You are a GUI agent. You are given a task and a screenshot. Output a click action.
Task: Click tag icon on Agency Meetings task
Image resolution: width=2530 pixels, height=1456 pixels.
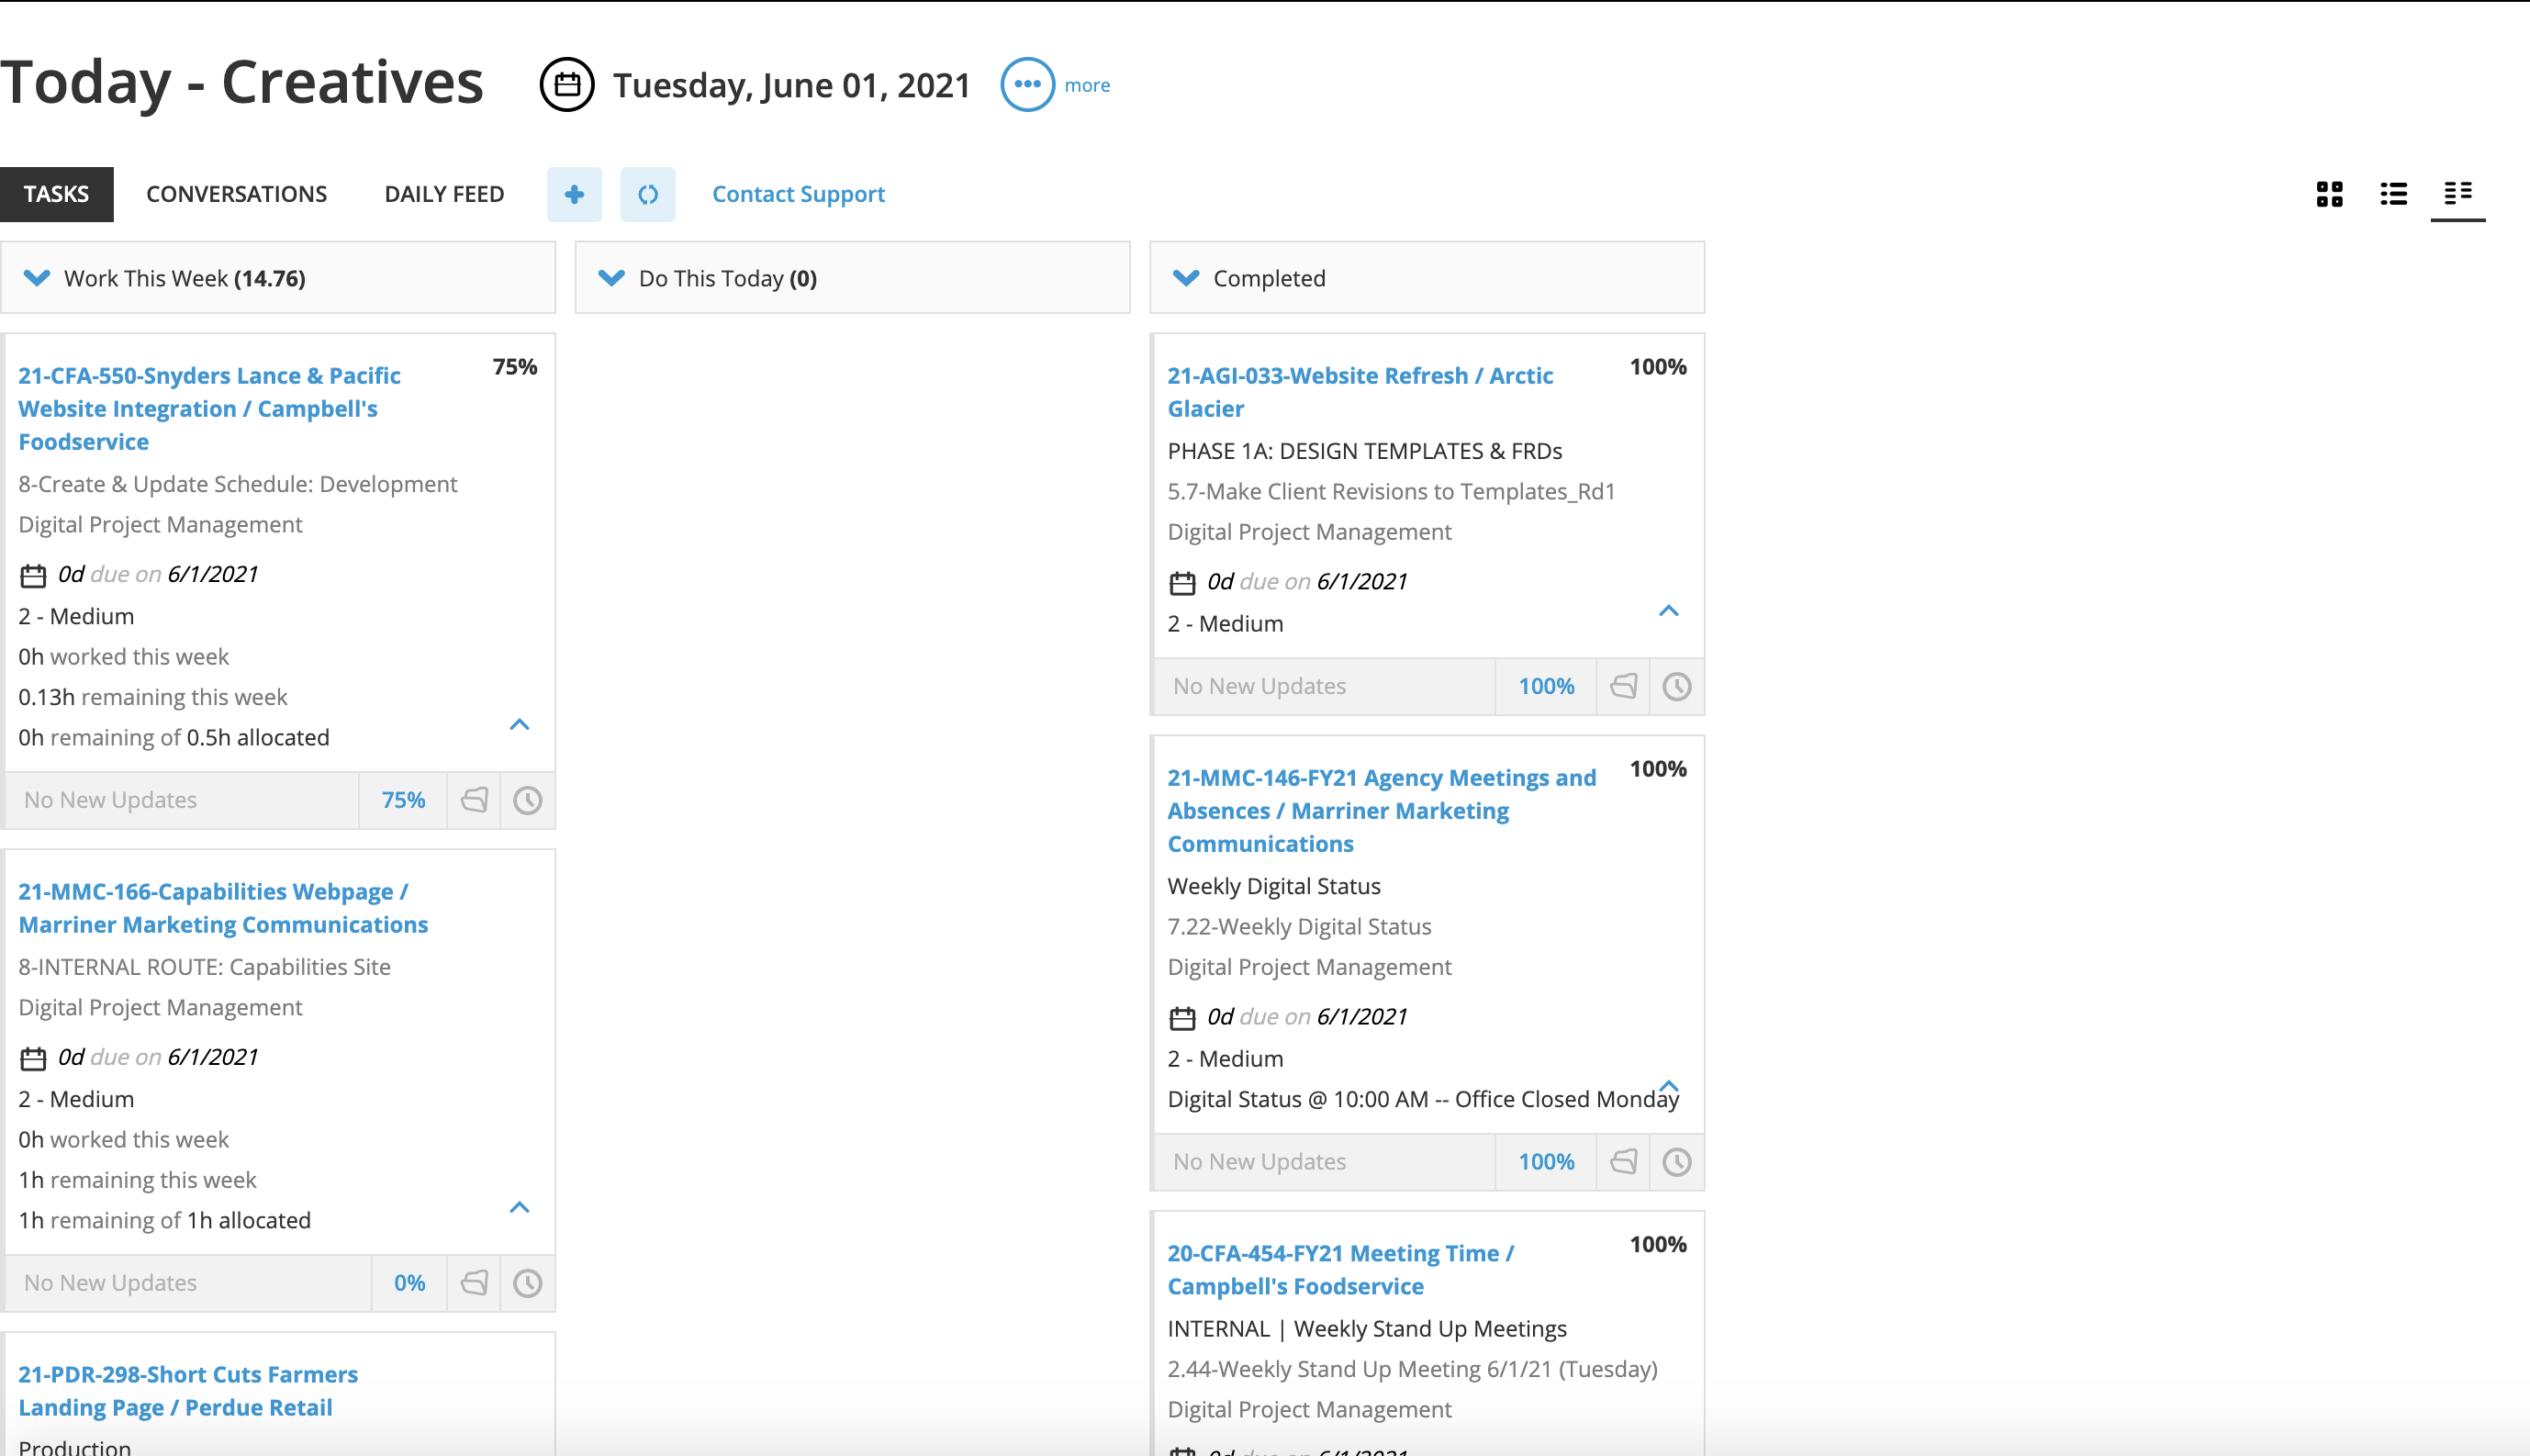point(1623,1162)
